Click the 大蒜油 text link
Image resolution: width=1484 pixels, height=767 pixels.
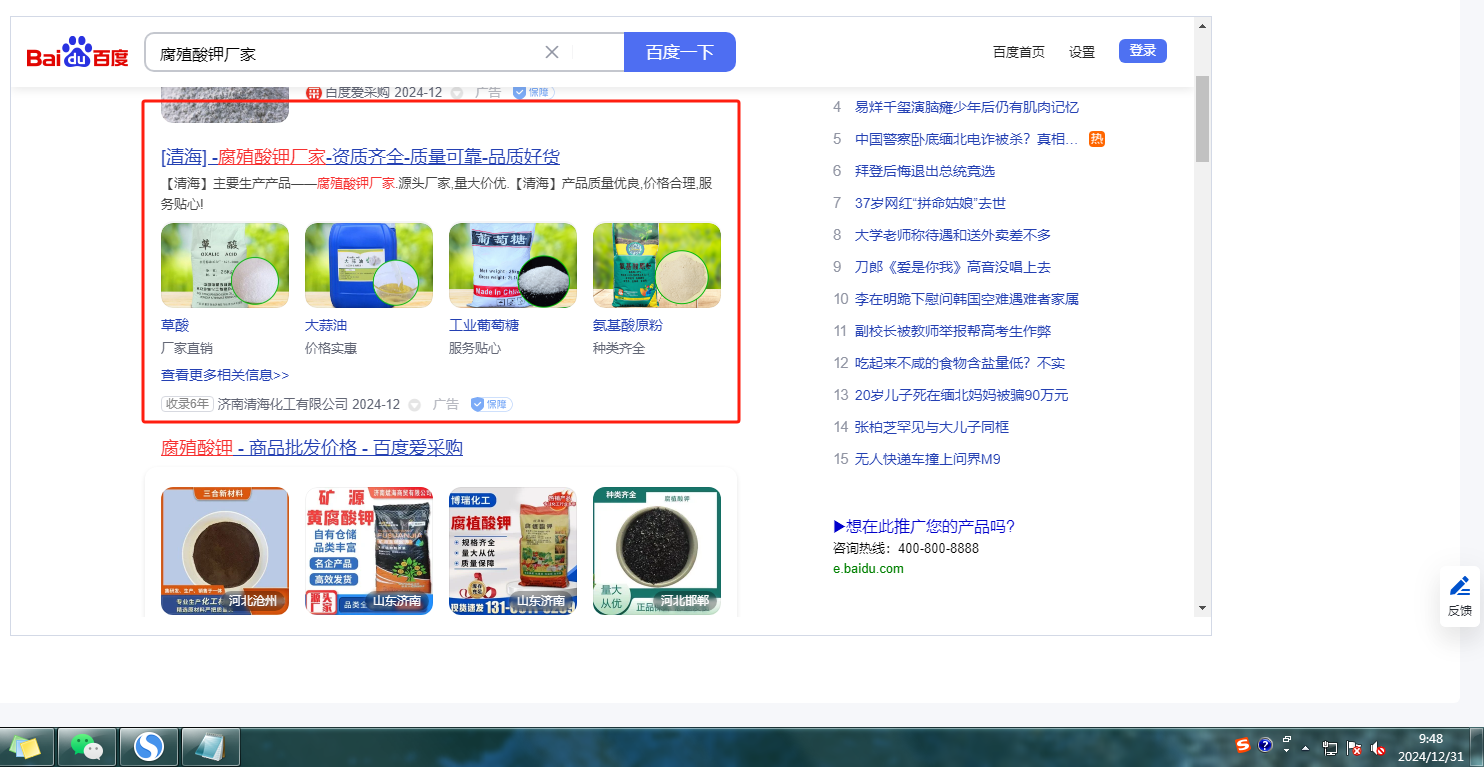(x=326, y=326)
